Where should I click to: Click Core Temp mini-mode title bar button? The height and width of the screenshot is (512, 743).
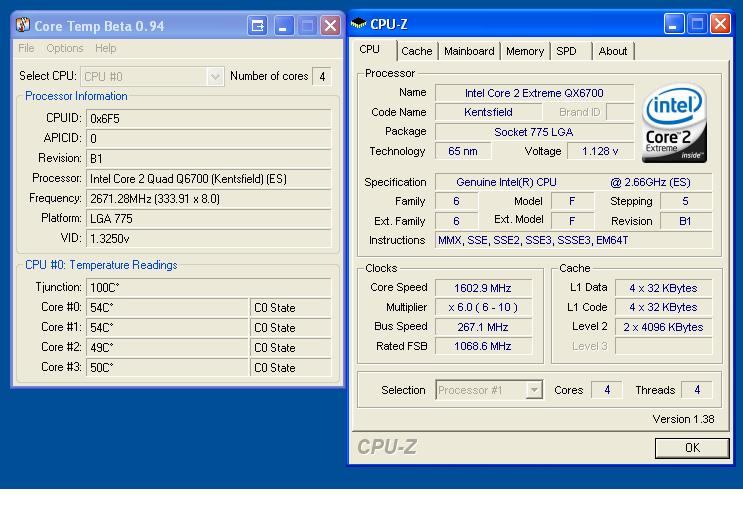pyautogui.click(x=258, y=25)
